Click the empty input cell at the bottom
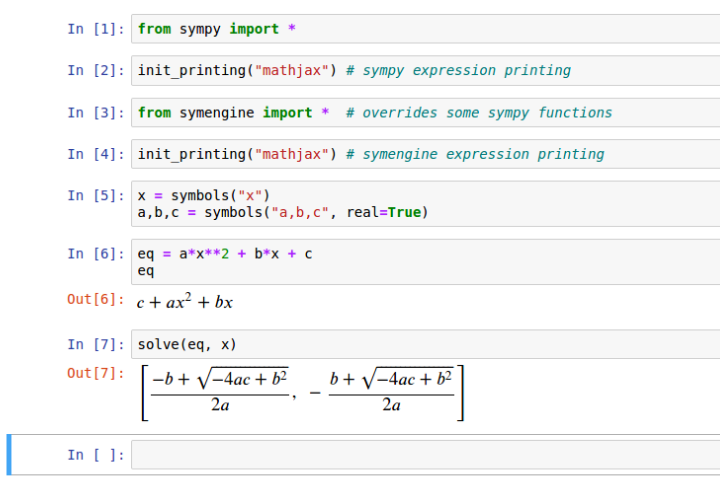This screenshot has width=720, height=480. (x=425, y=455)
